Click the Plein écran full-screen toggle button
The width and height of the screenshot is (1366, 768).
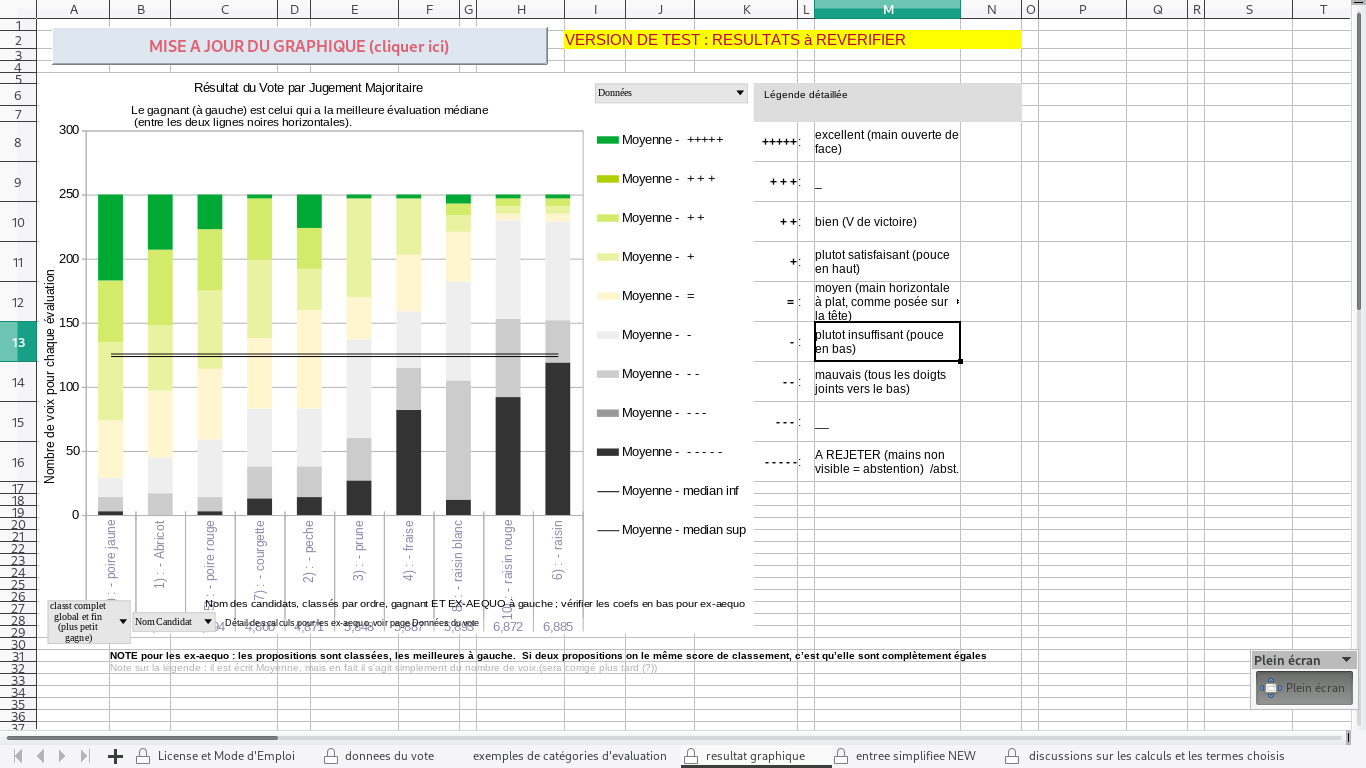(x=1304, y=688)
